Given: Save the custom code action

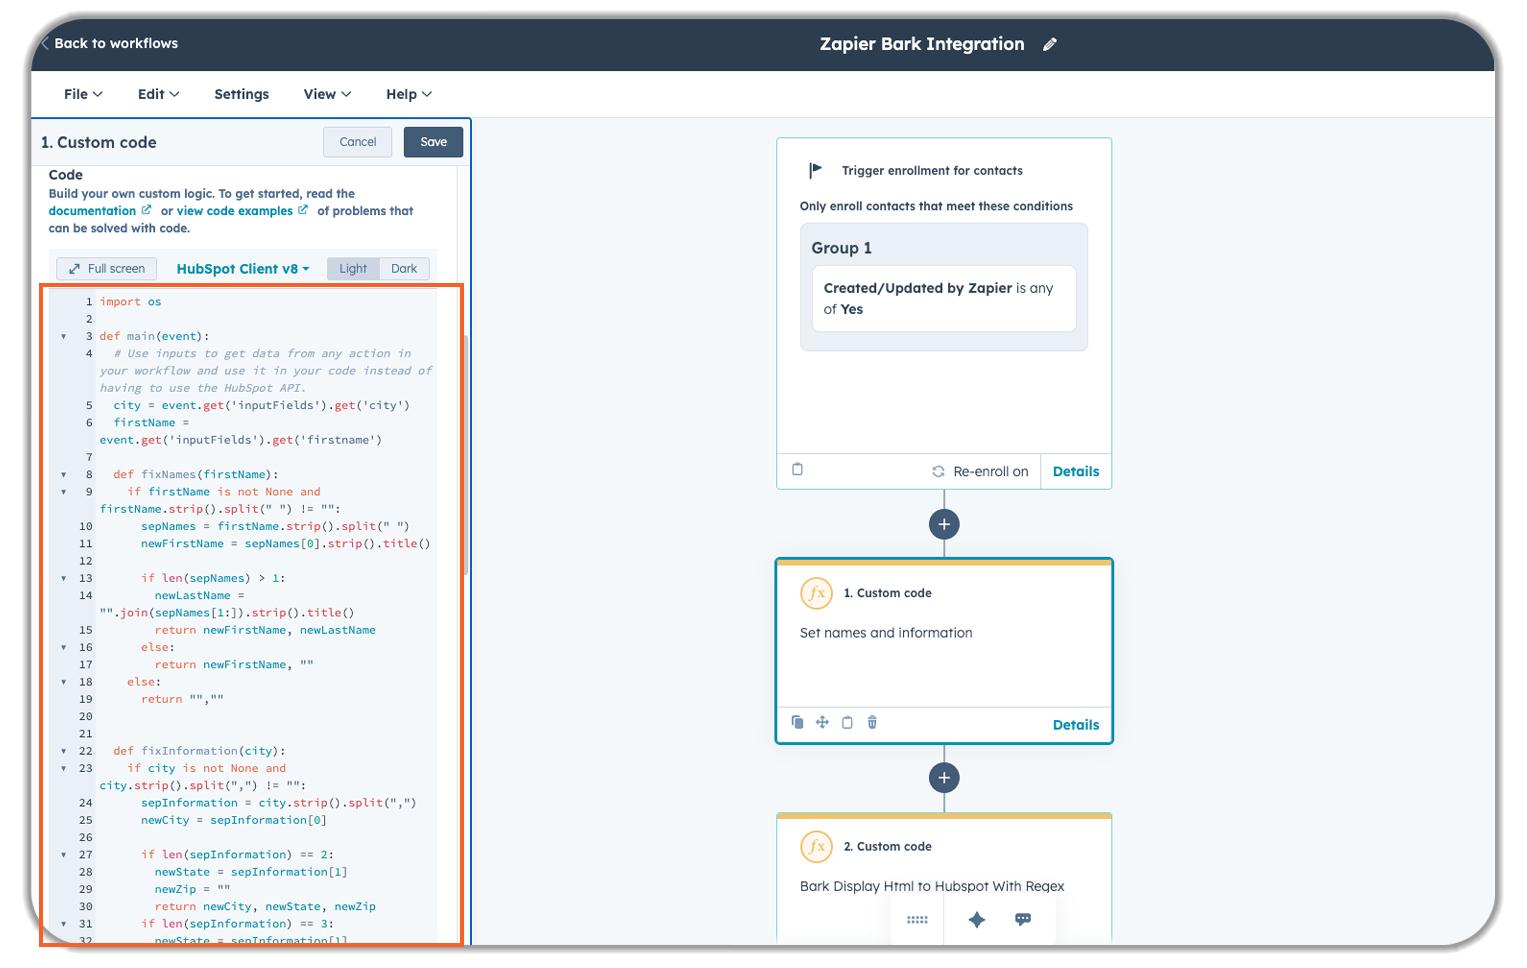Looking at the screenshot, I should click(x=433, y=142).
